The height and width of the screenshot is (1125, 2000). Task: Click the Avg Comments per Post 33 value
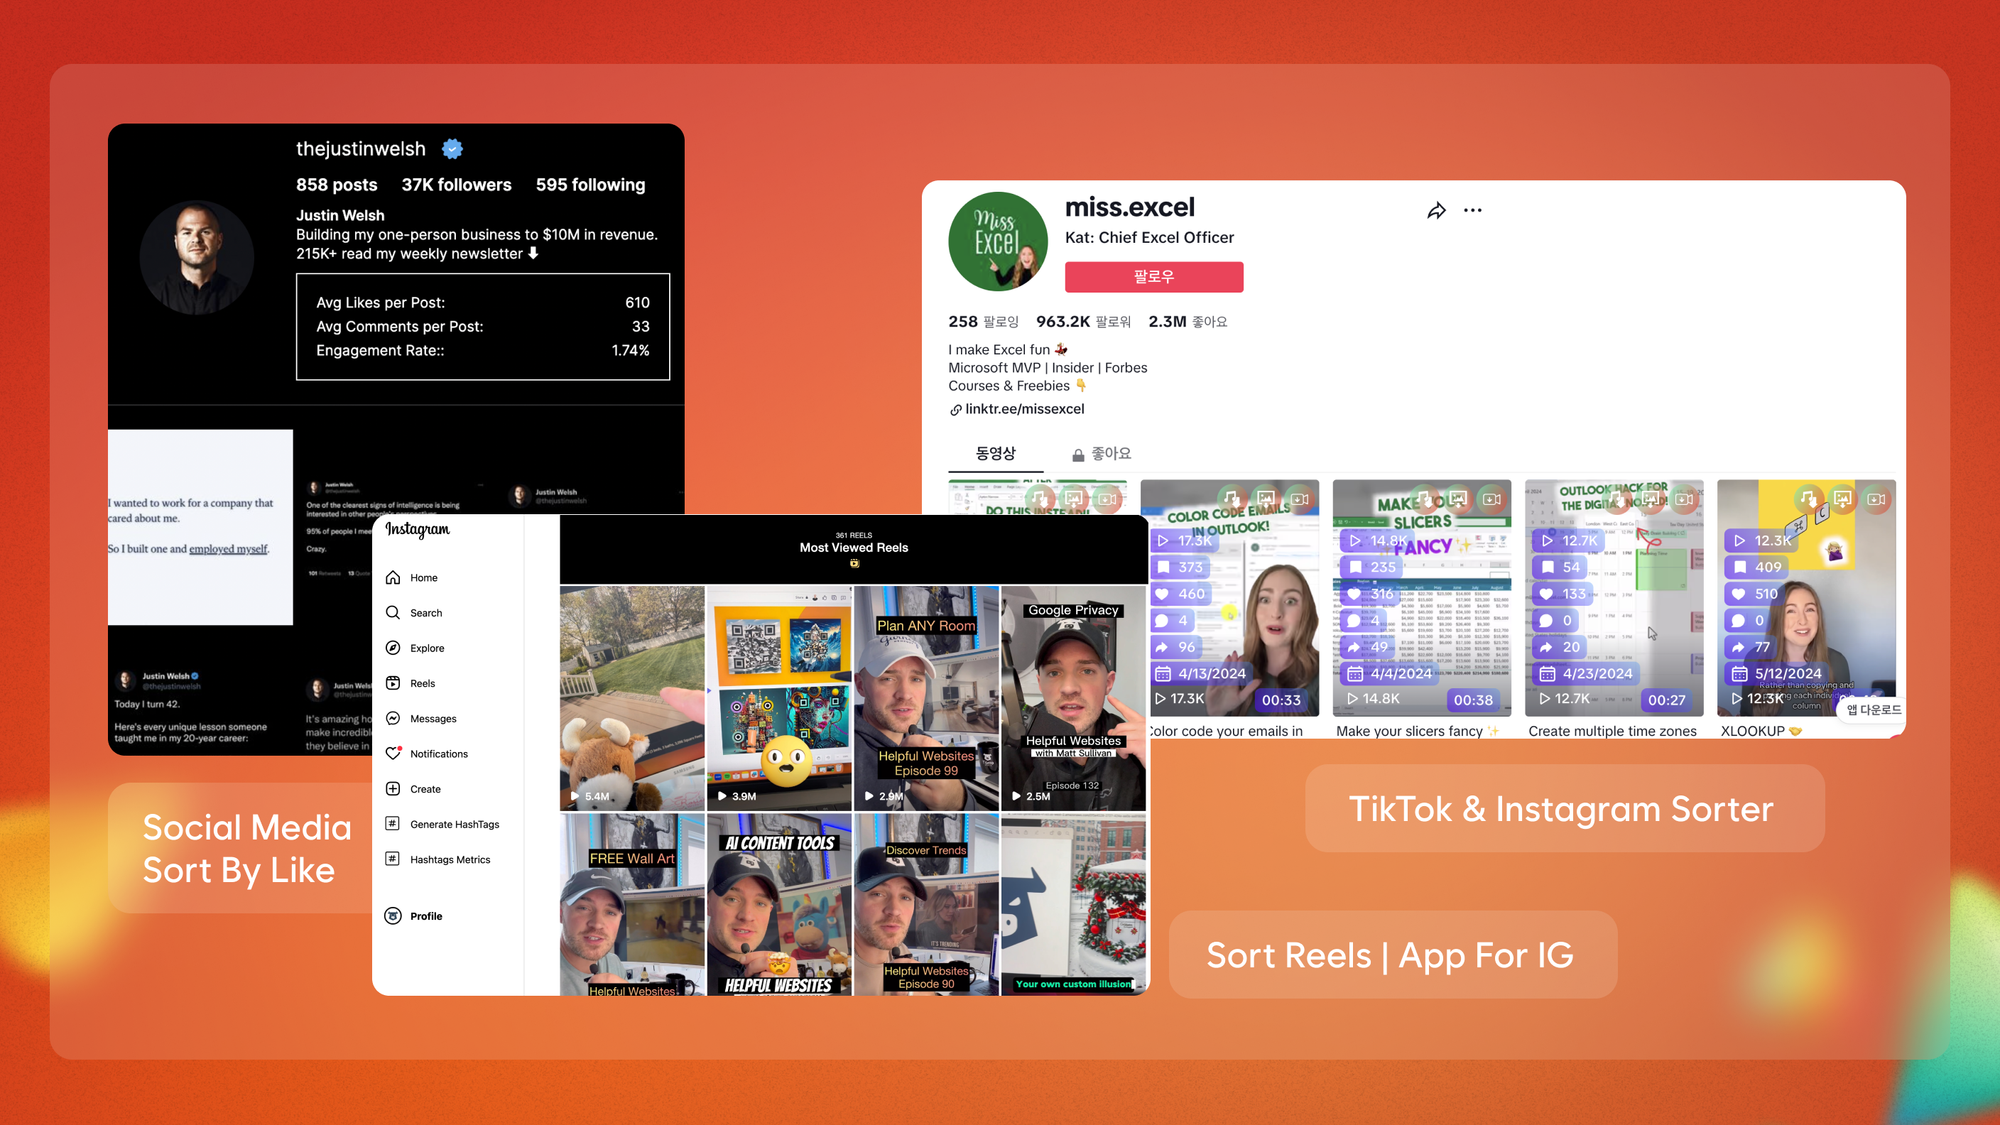(641, 327)
